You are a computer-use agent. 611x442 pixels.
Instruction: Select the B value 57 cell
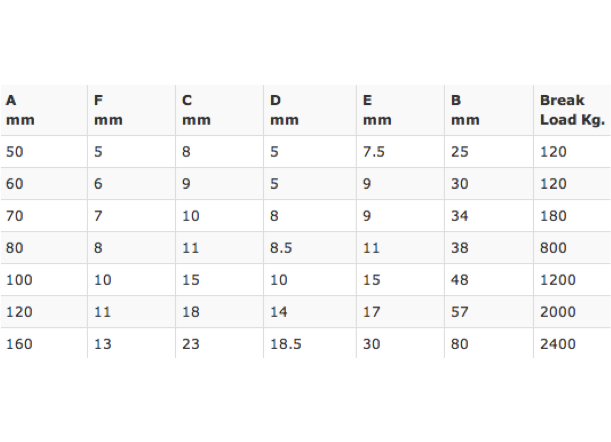point(489,311)
